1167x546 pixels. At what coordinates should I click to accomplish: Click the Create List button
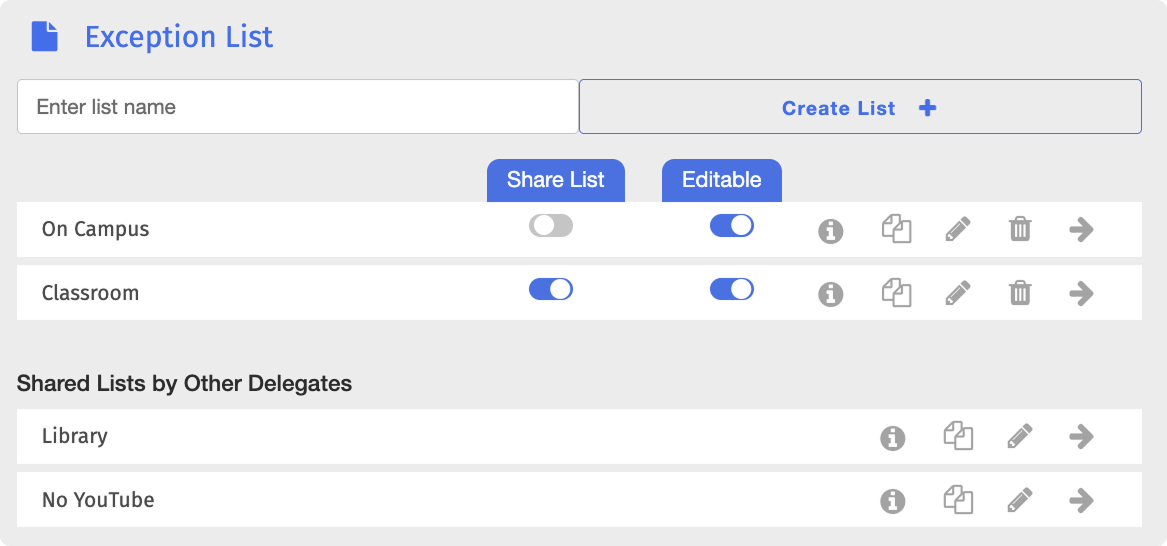pyautogui.click(x=860, y=107)
